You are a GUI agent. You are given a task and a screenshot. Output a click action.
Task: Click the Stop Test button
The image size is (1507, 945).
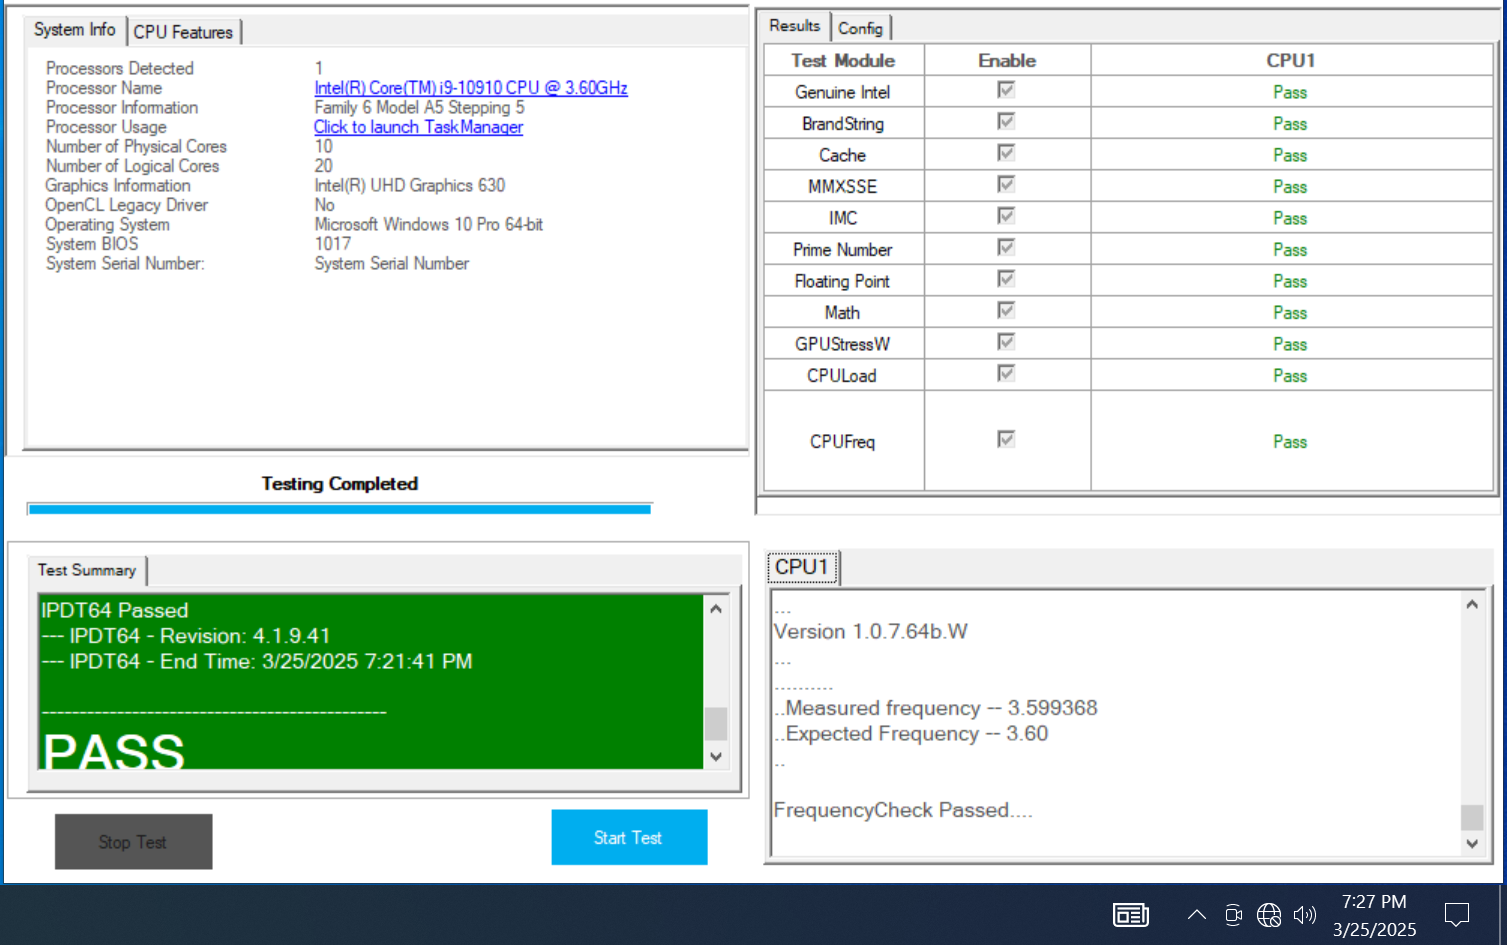[133, 842]
